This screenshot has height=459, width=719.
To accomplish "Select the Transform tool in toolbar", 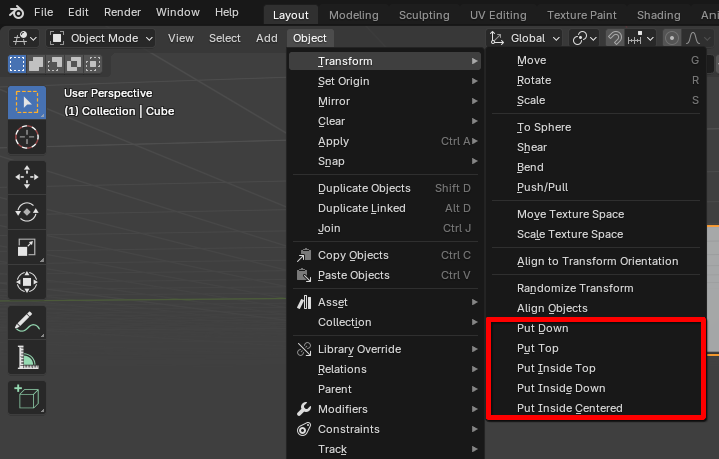I will click(27, 282).
